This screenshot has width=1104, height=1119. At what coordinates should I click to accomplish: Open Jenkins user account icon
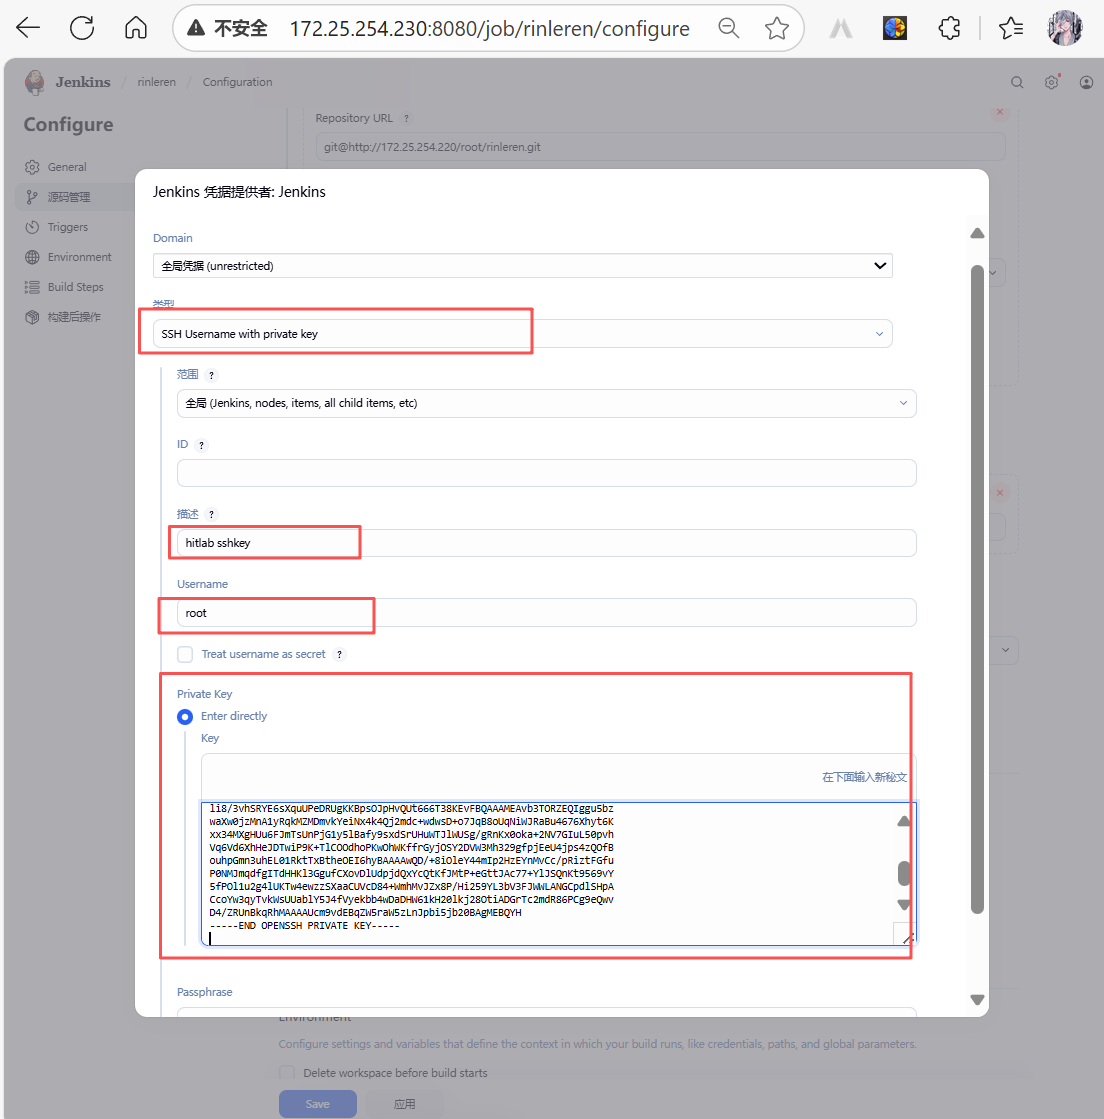1086,82
